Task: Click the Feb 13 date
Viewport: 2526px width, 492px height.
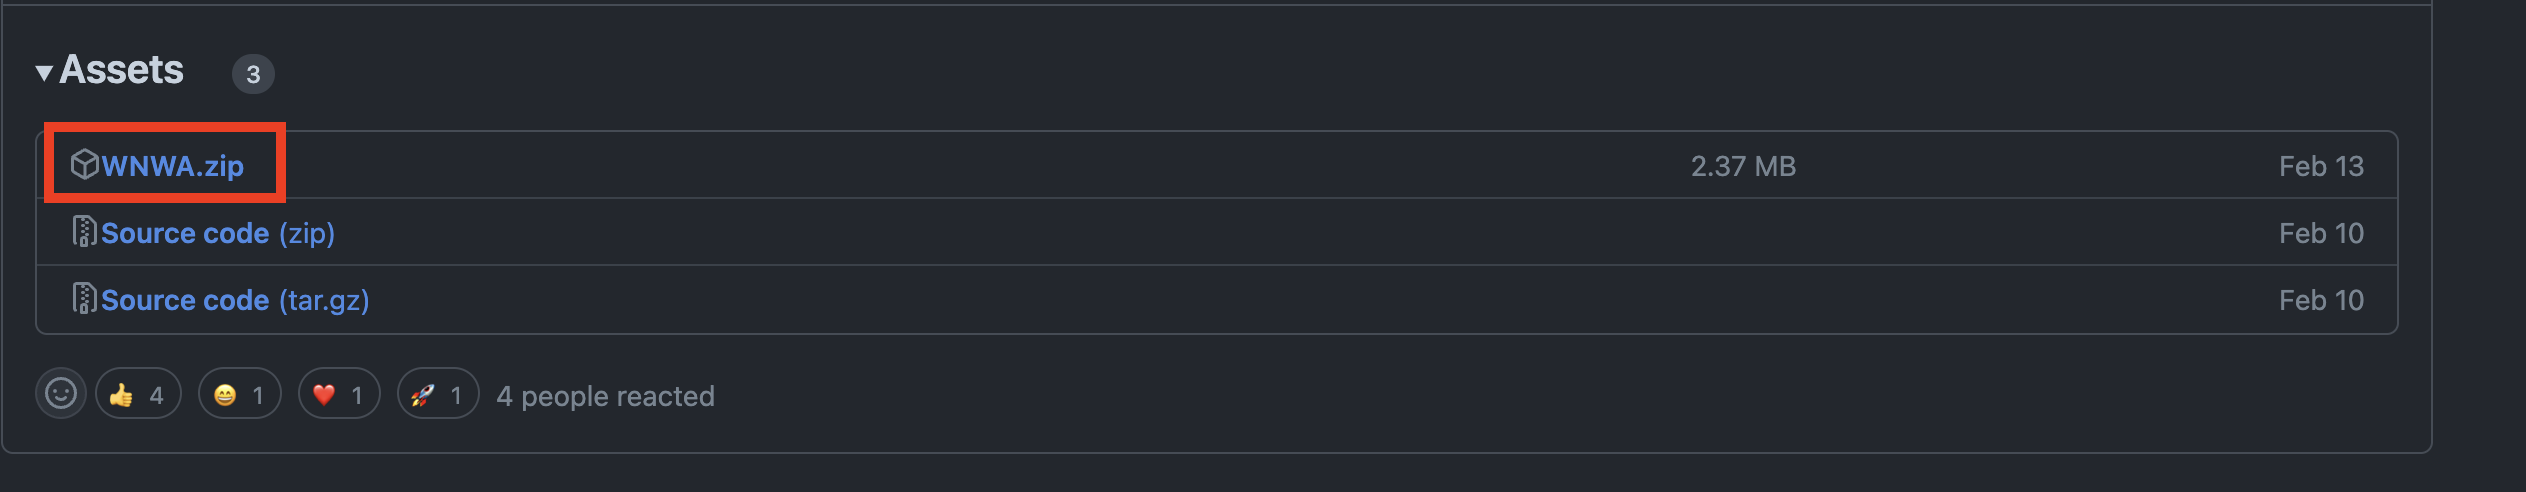Action: click(x=2321, y=166)
